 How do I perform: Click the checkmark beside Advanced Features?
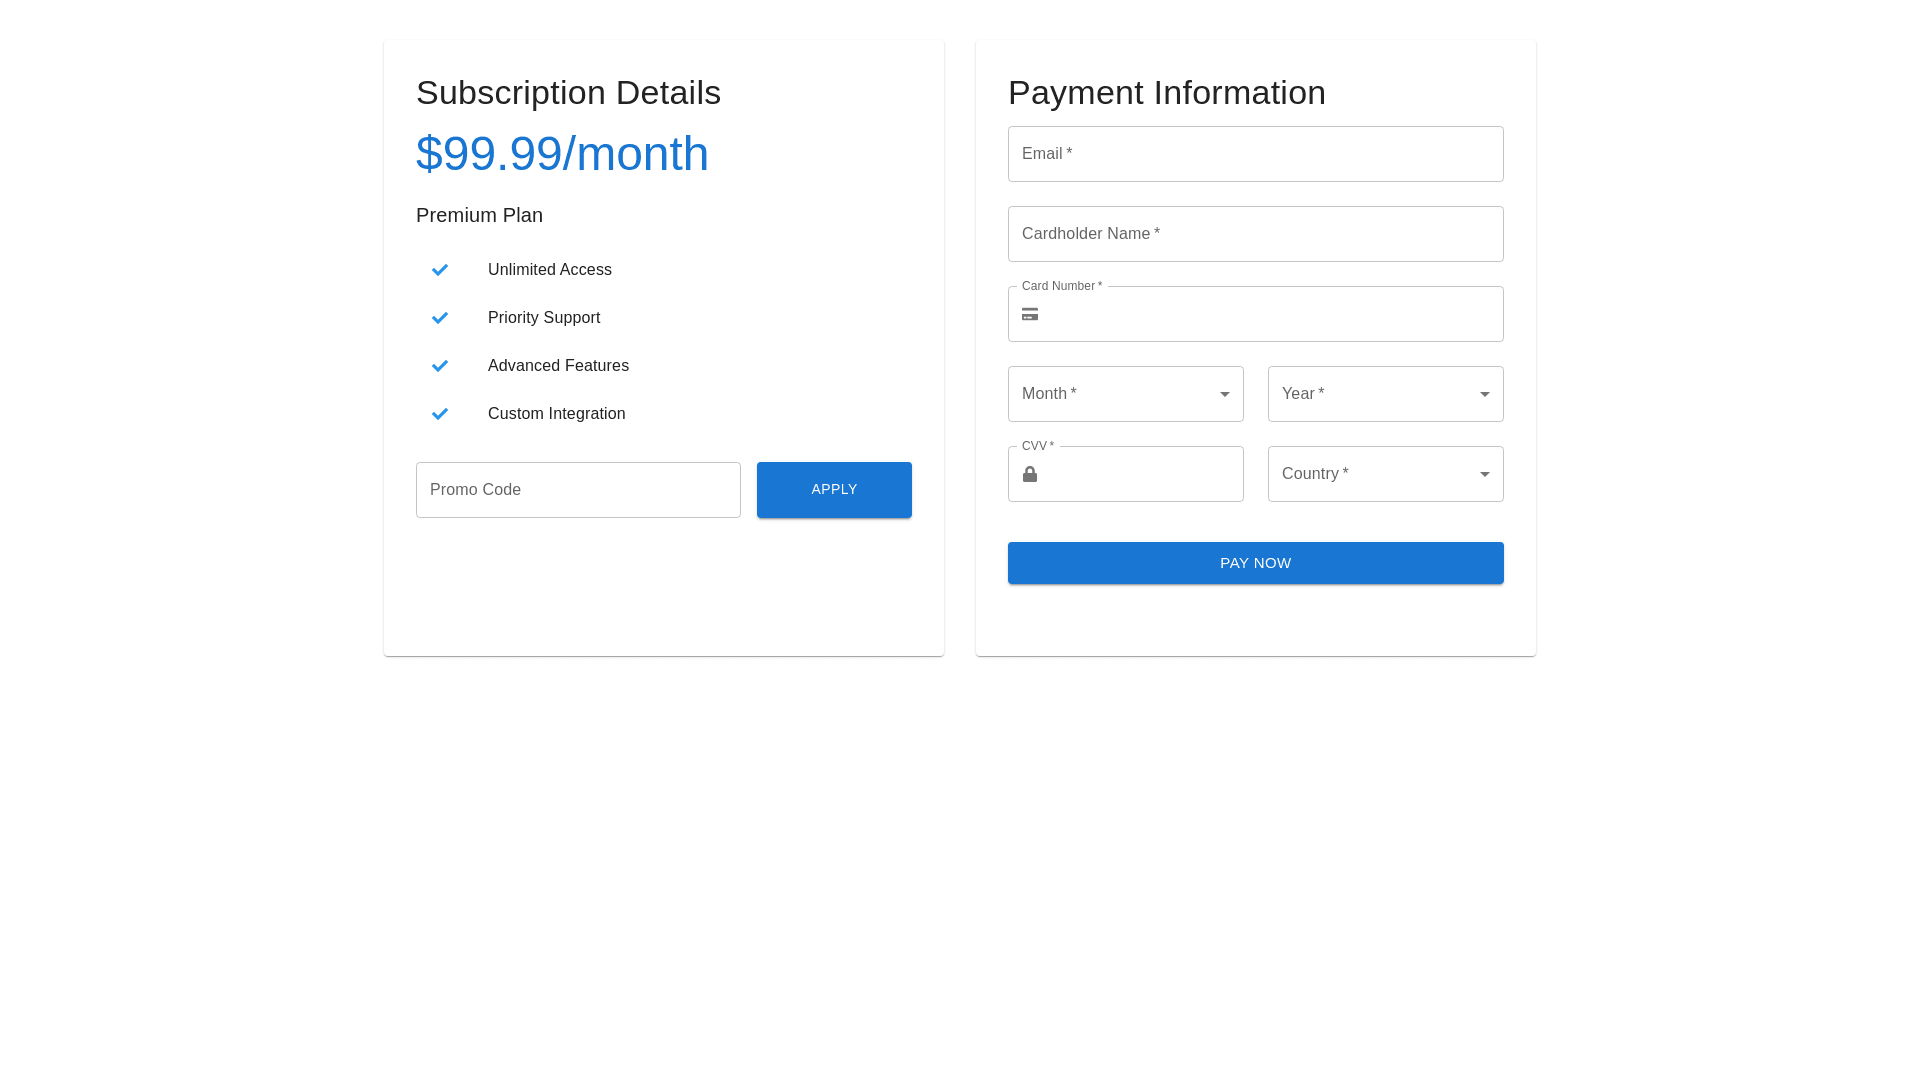(x=440, y=366)
